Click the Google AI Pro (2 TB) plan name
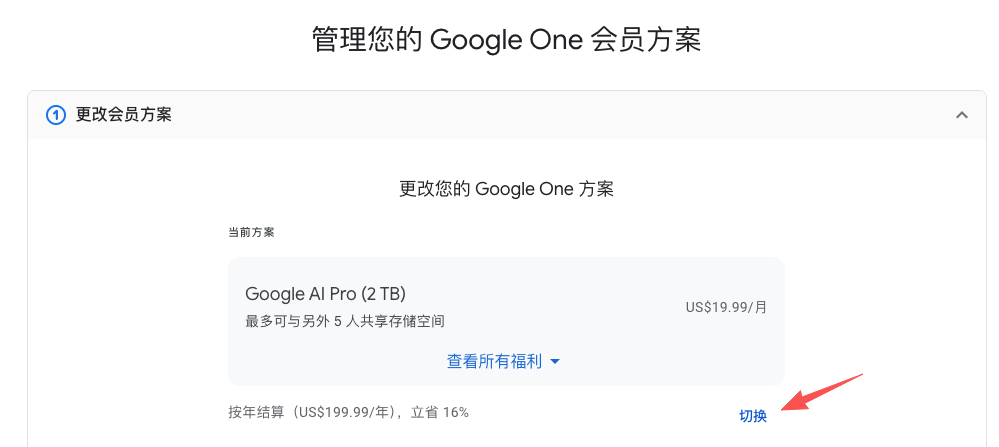Image resolution: width=999 pixels, height=447 pixels. pos(326,294)
